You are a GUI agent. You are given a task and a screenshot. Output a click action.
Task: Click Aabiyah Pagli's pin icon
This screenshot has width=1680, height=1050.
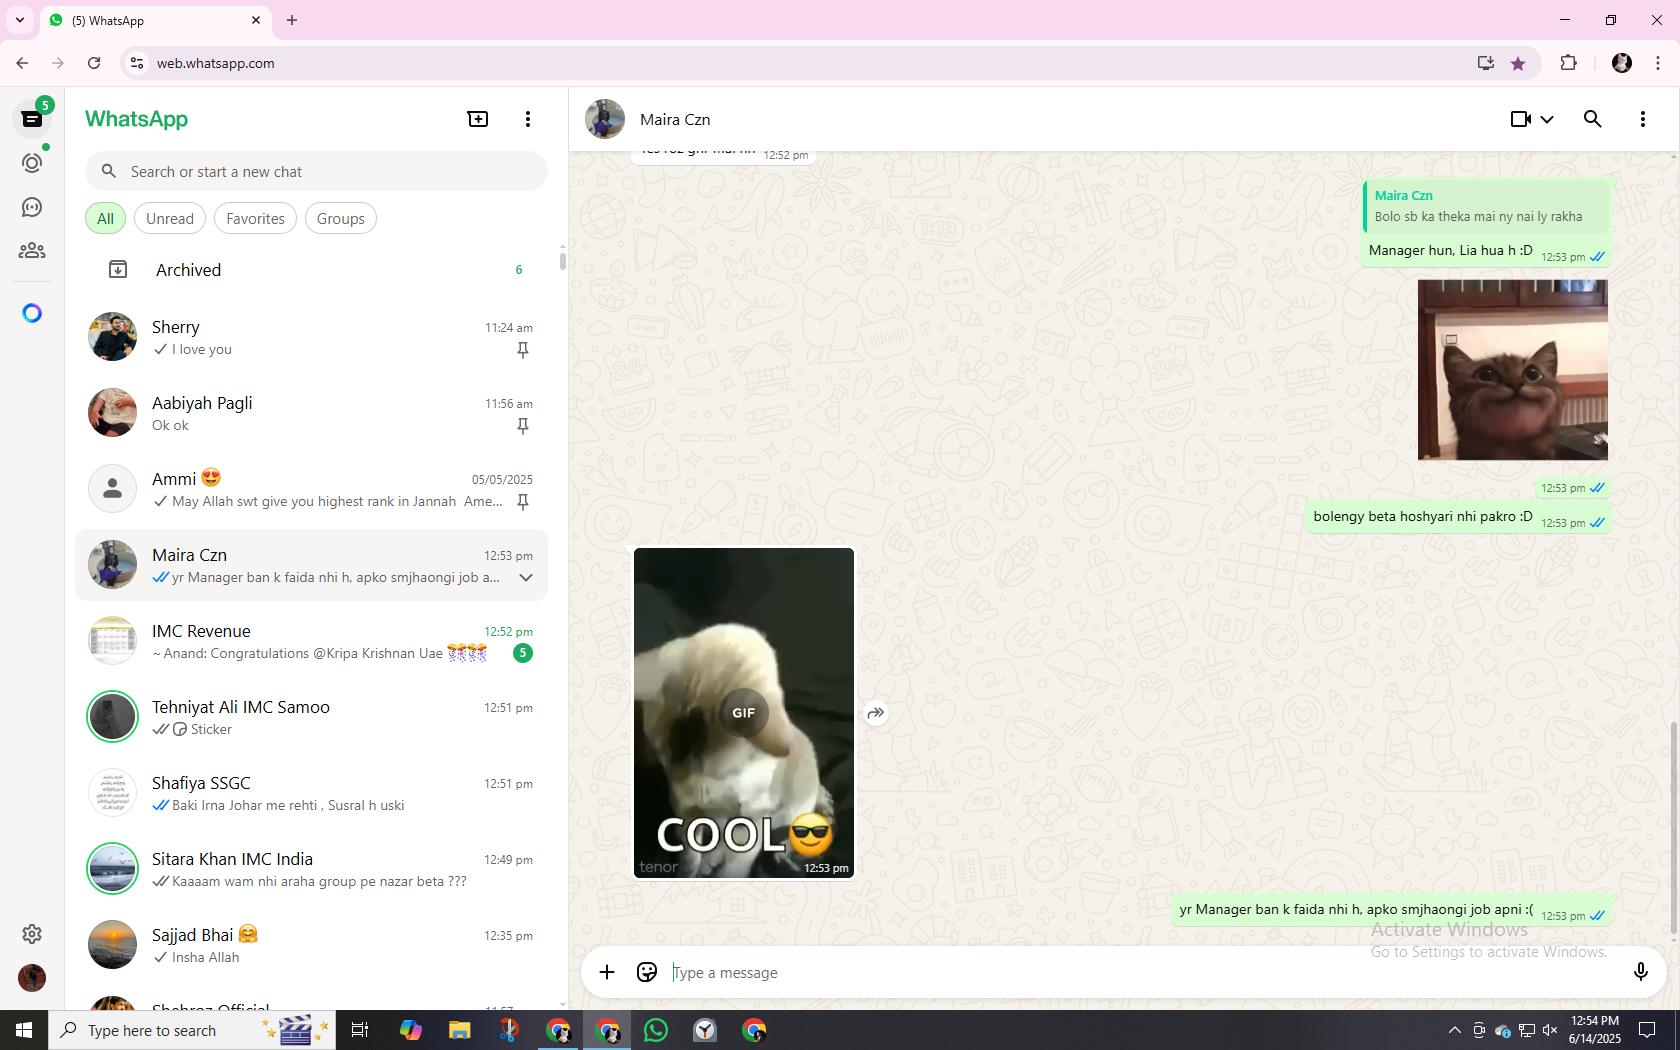[522, 425]
